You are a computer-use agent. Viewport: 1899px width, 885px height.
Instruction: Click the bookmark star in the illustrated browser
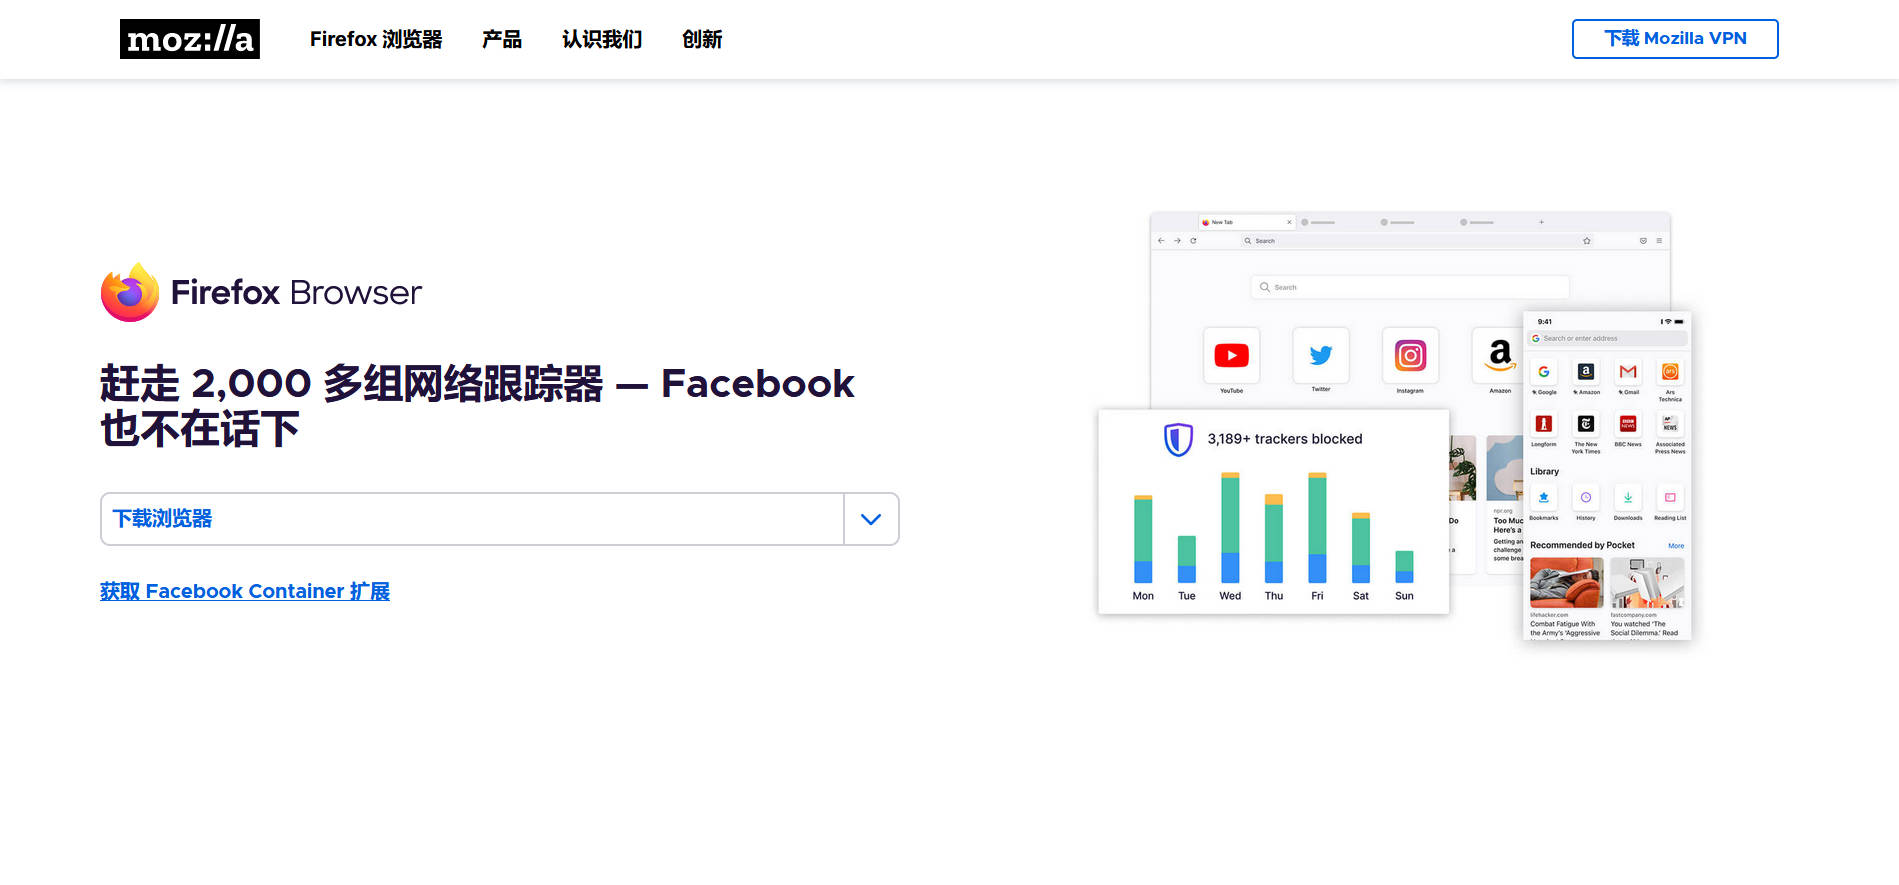[x=1587, y=241]
